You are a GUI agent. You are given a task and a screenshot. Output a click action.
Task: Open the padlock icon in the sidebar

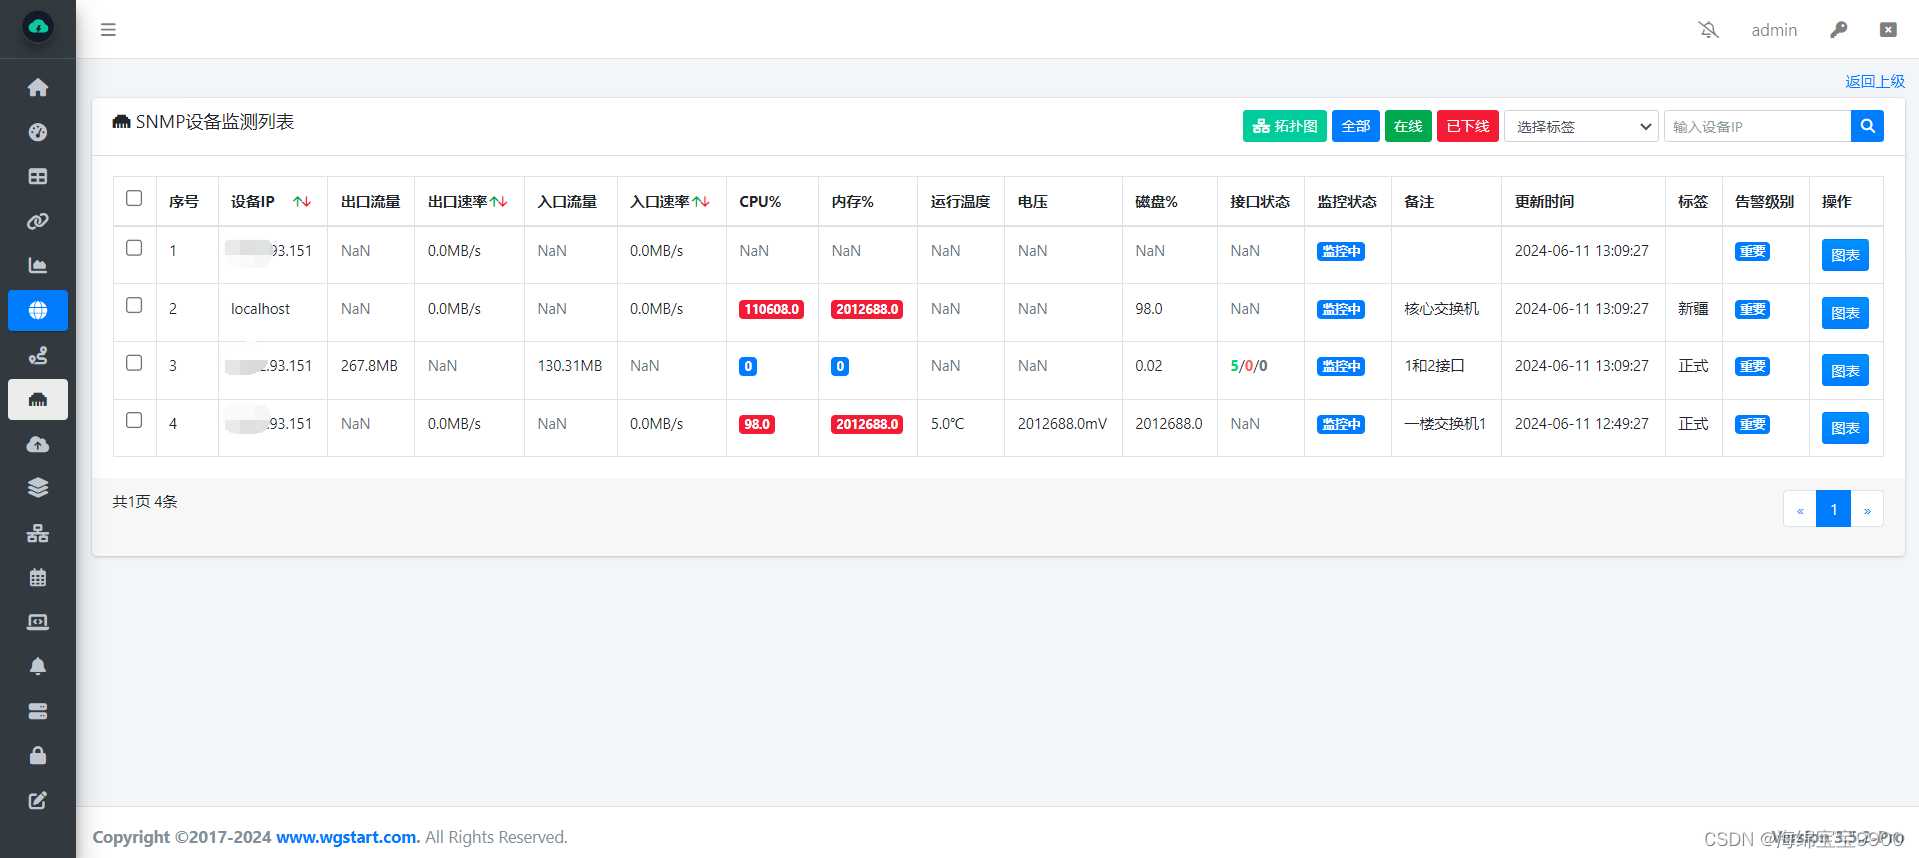[38, 755]
